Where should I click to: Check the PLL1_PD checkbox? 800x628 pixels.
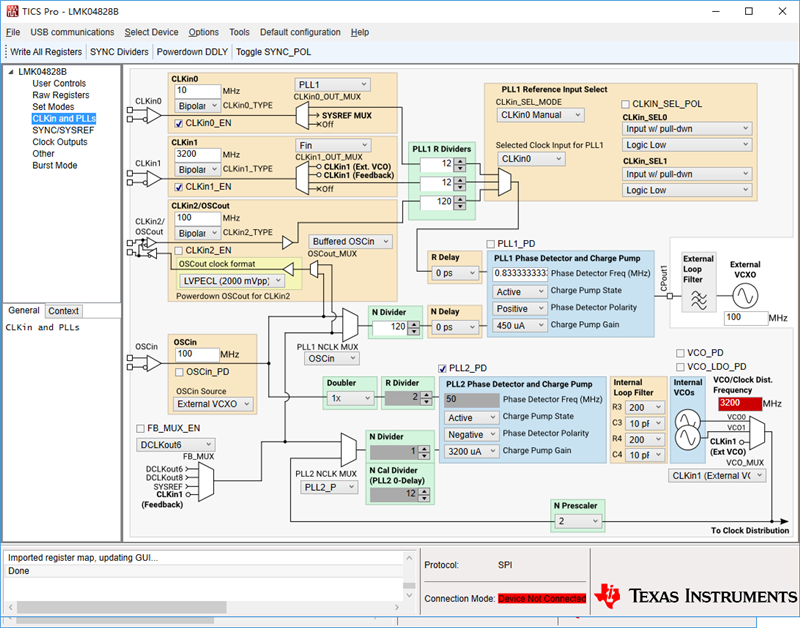click(x=490, y=244)
